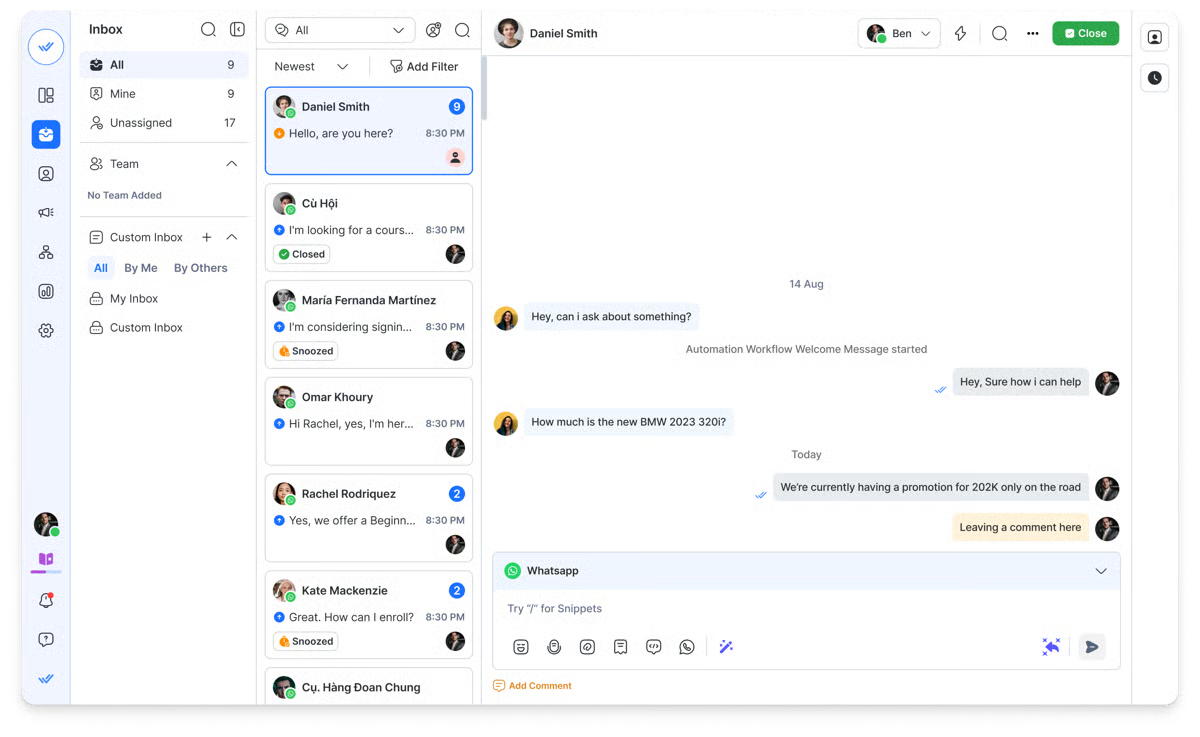Image resolution: width=1200 pixels, height=737 pixels.
Task: Open the magic wand AI assist tool
Action: tap(726, 647)
